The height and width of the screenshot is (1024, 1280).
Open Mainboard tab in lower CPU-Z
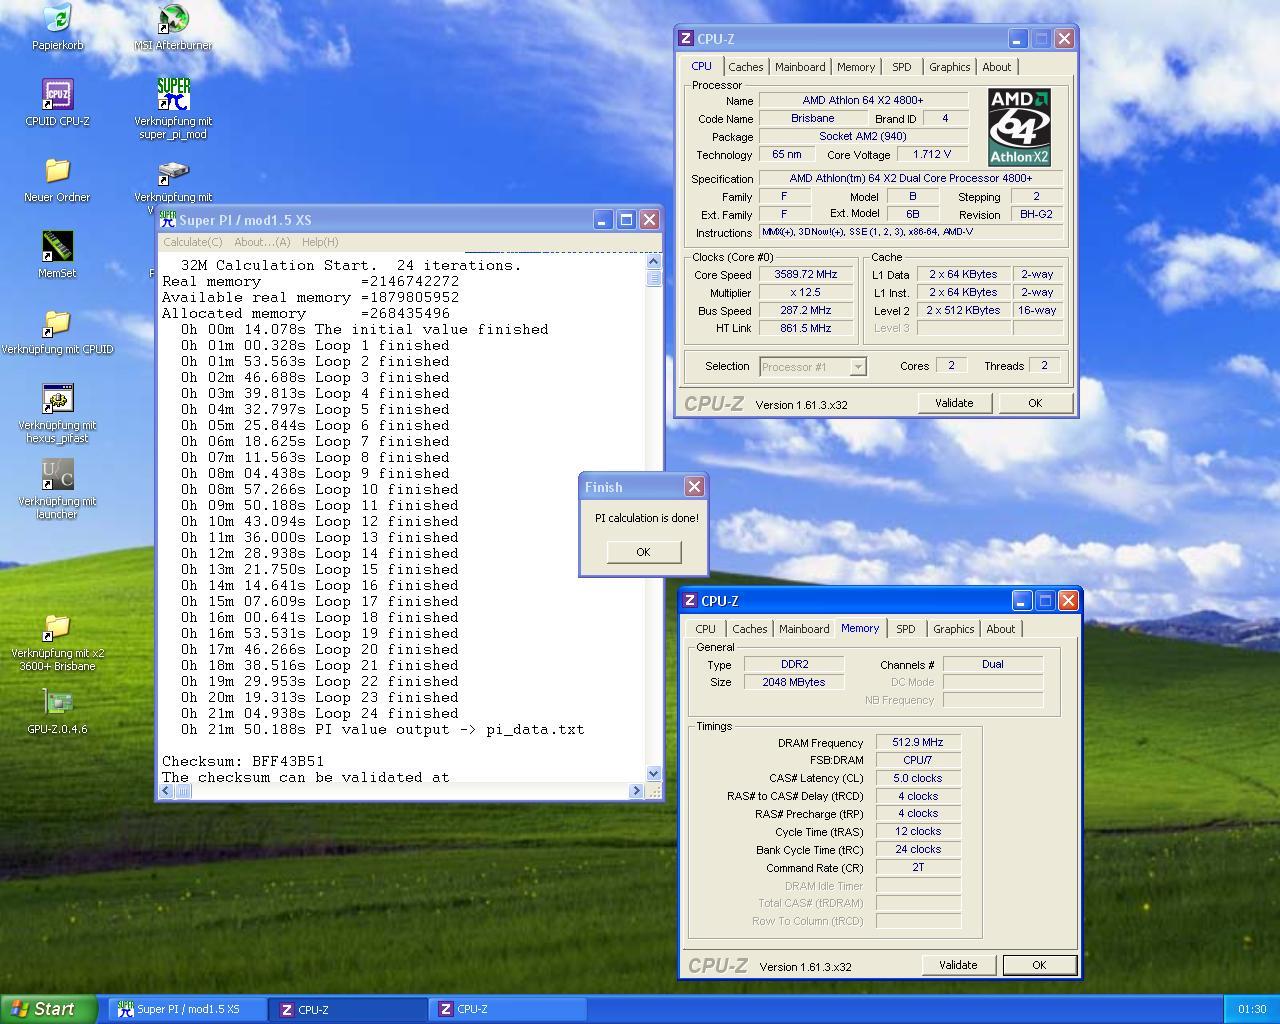point(804,629)
